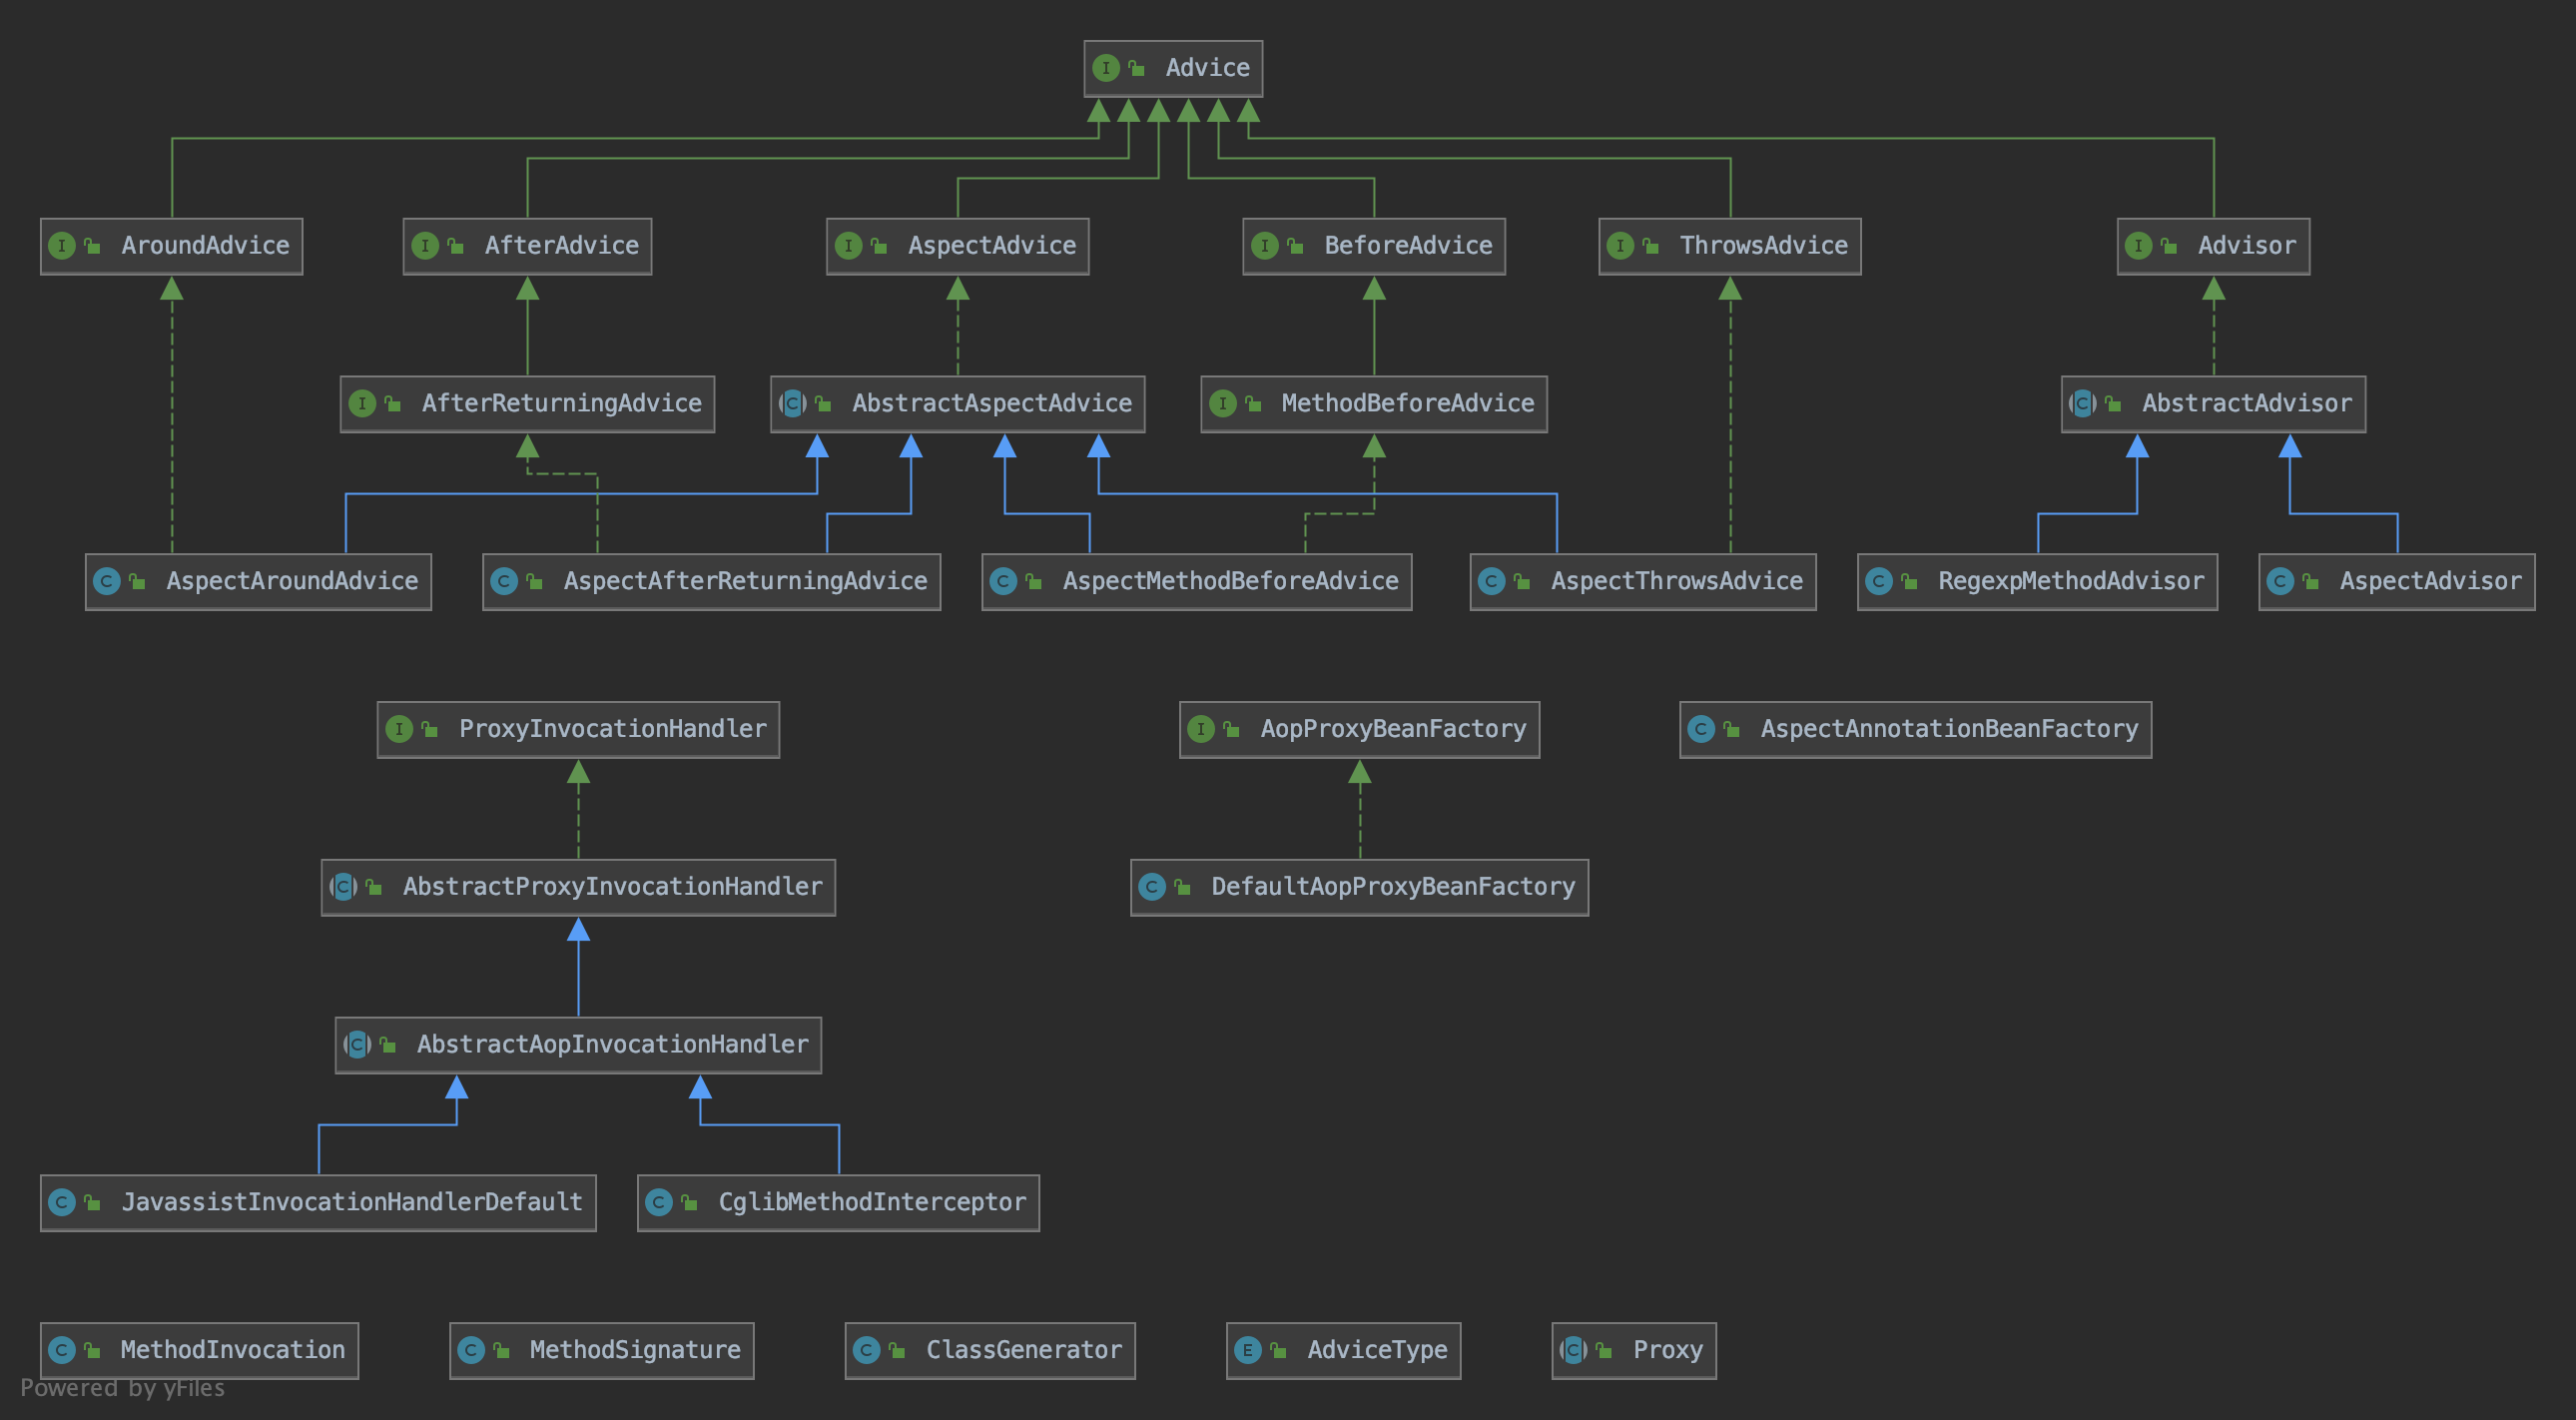Viewport: 2576px width, 1420px height.
Task: Click the interface icon on Advice node
Action: point(1105,68)
